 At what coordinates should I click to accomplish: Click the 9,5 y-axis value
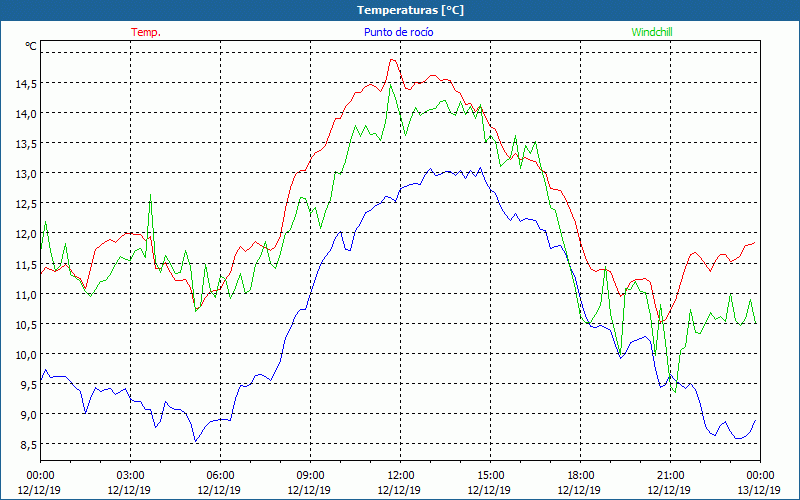pos(29,385)
